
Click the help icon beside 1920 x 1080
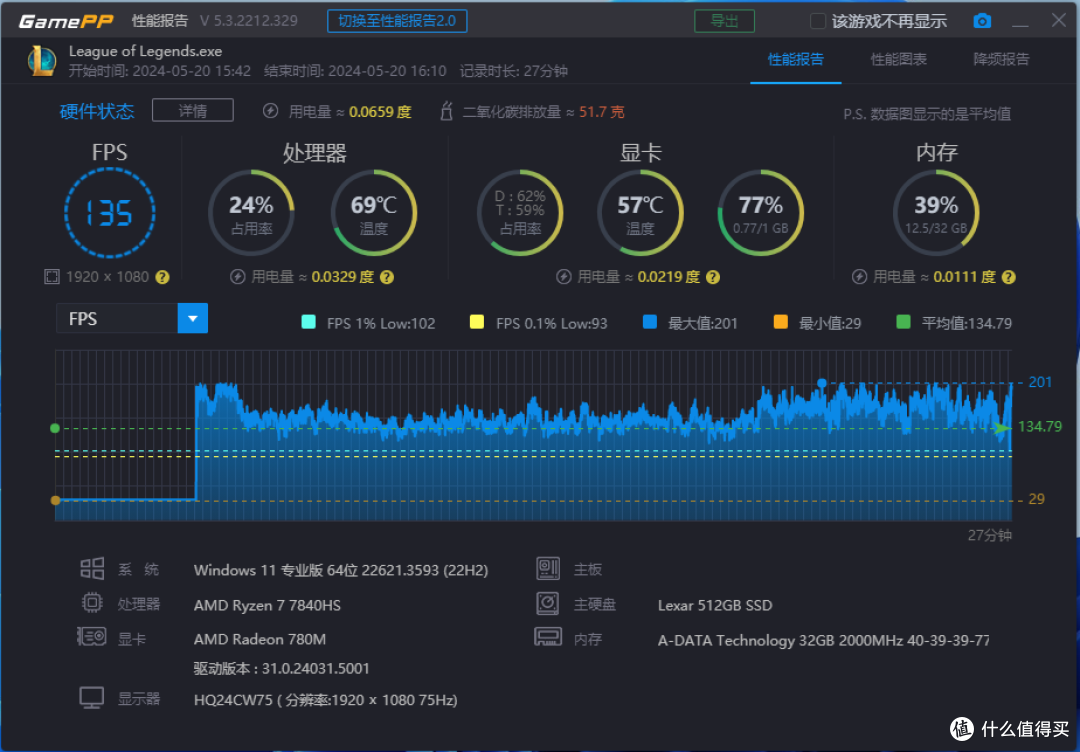[x=162, y=277]
